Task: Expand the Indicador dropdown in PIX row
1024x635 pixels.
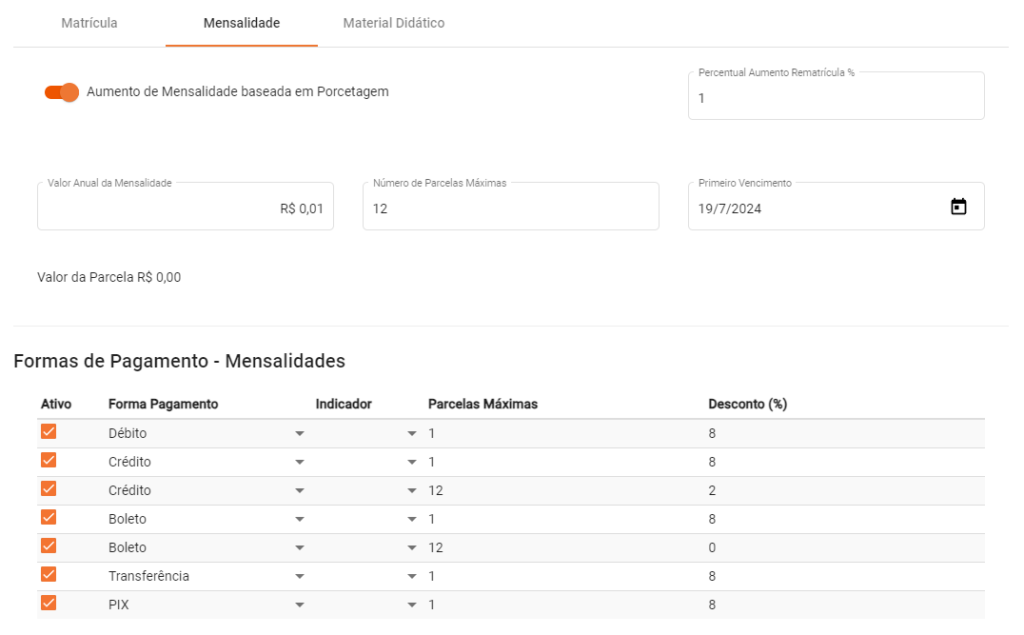Action: click(411, 605)
